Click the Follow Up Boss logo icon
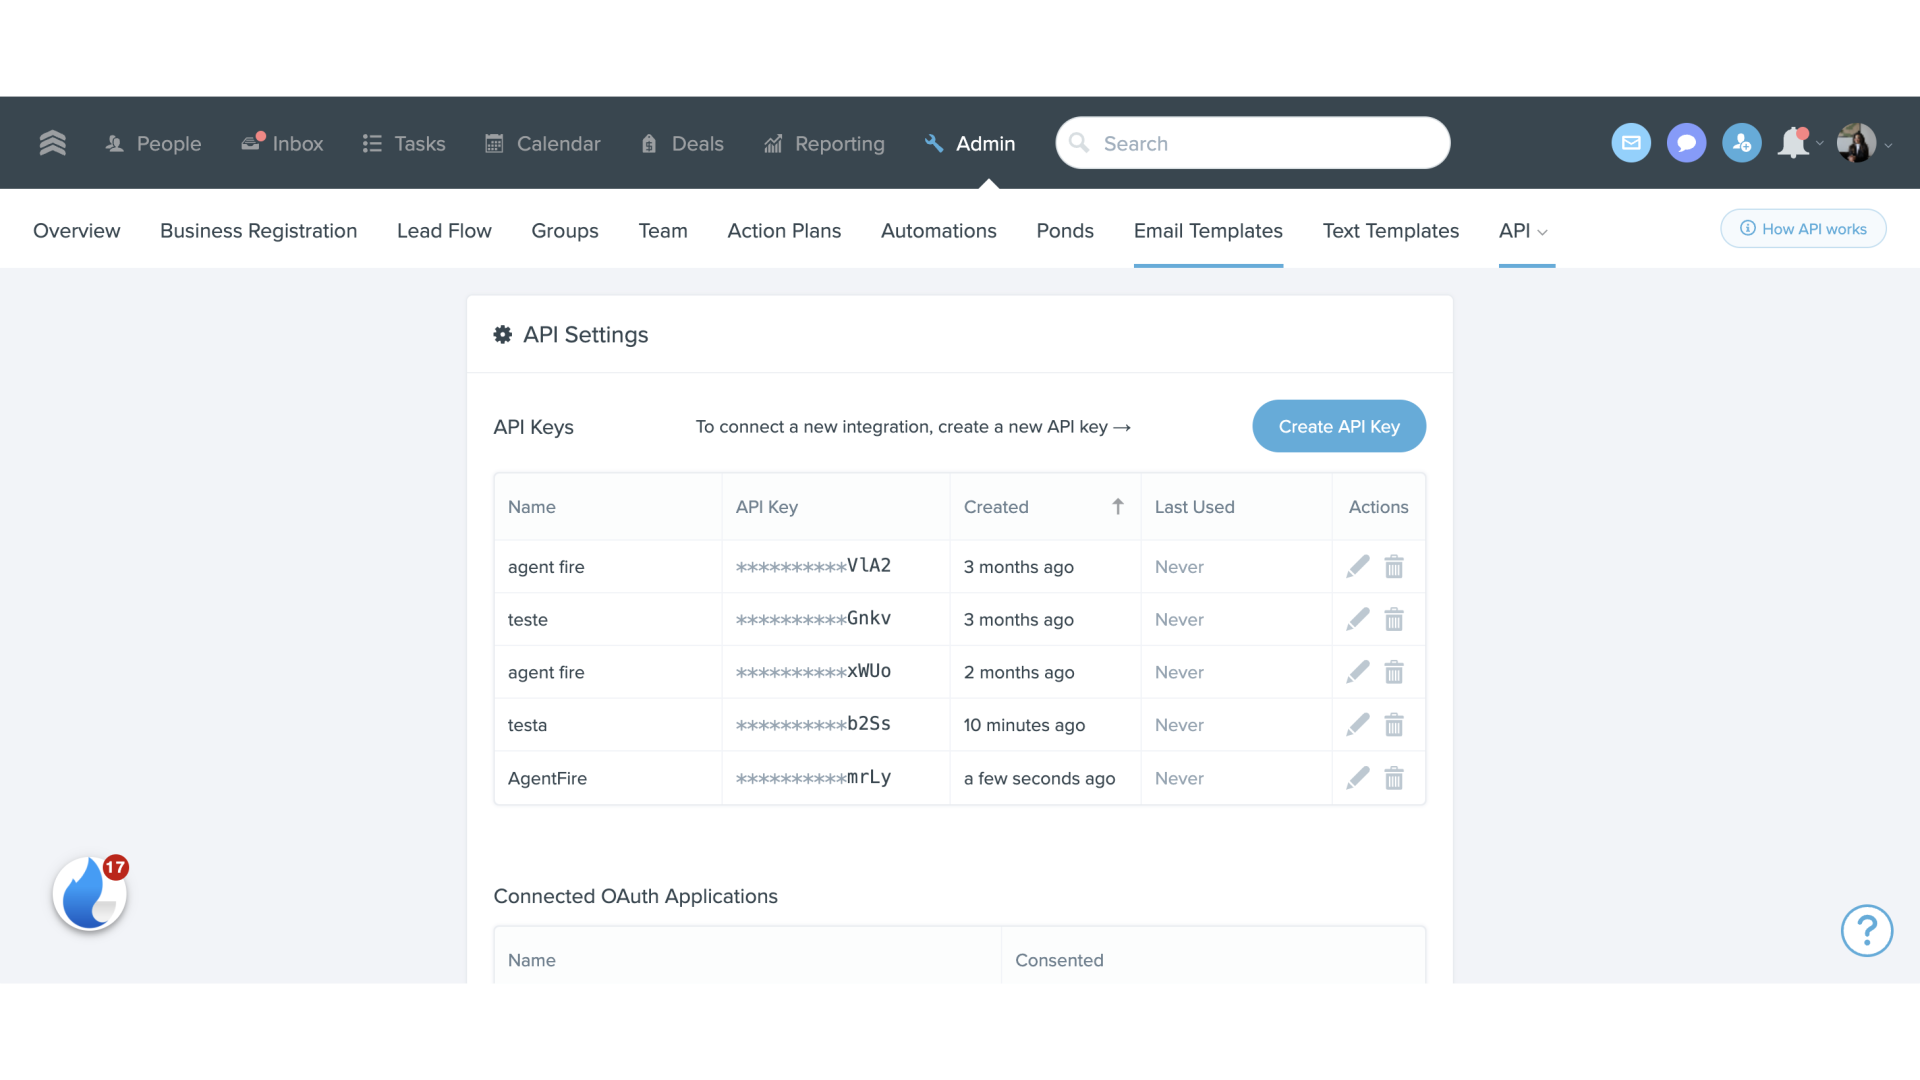The image size is (1920, 1080). 52,143
